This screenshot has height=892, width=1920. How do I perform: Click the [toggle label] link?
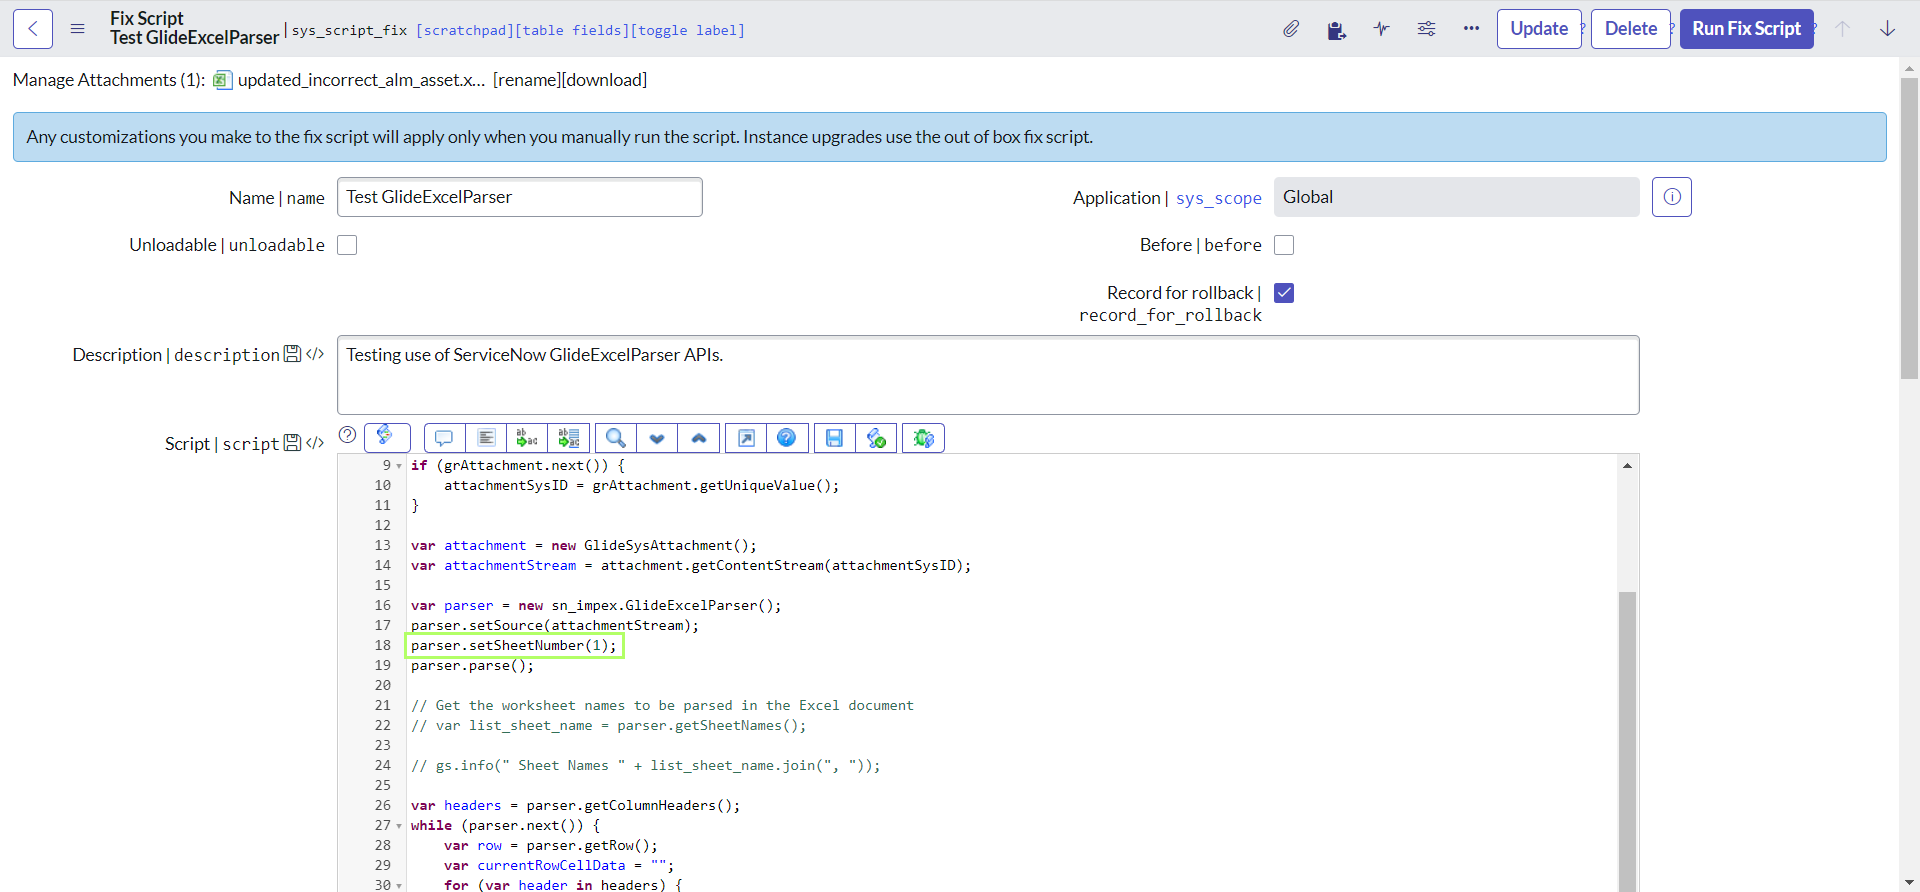click(x=688, y=30)
